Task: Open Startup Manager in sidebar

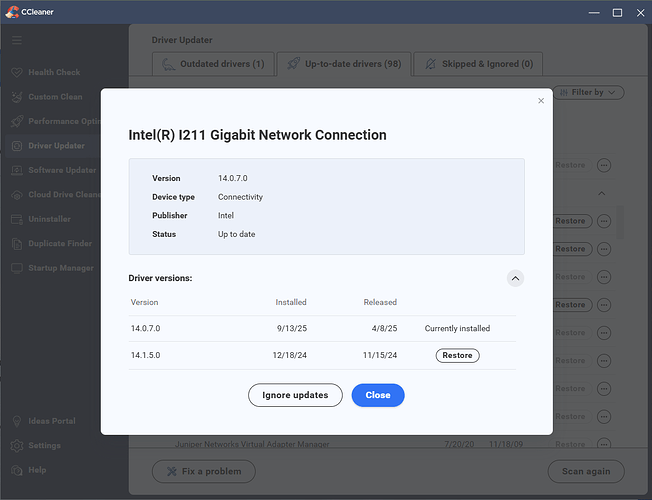Action: (54, 268)
